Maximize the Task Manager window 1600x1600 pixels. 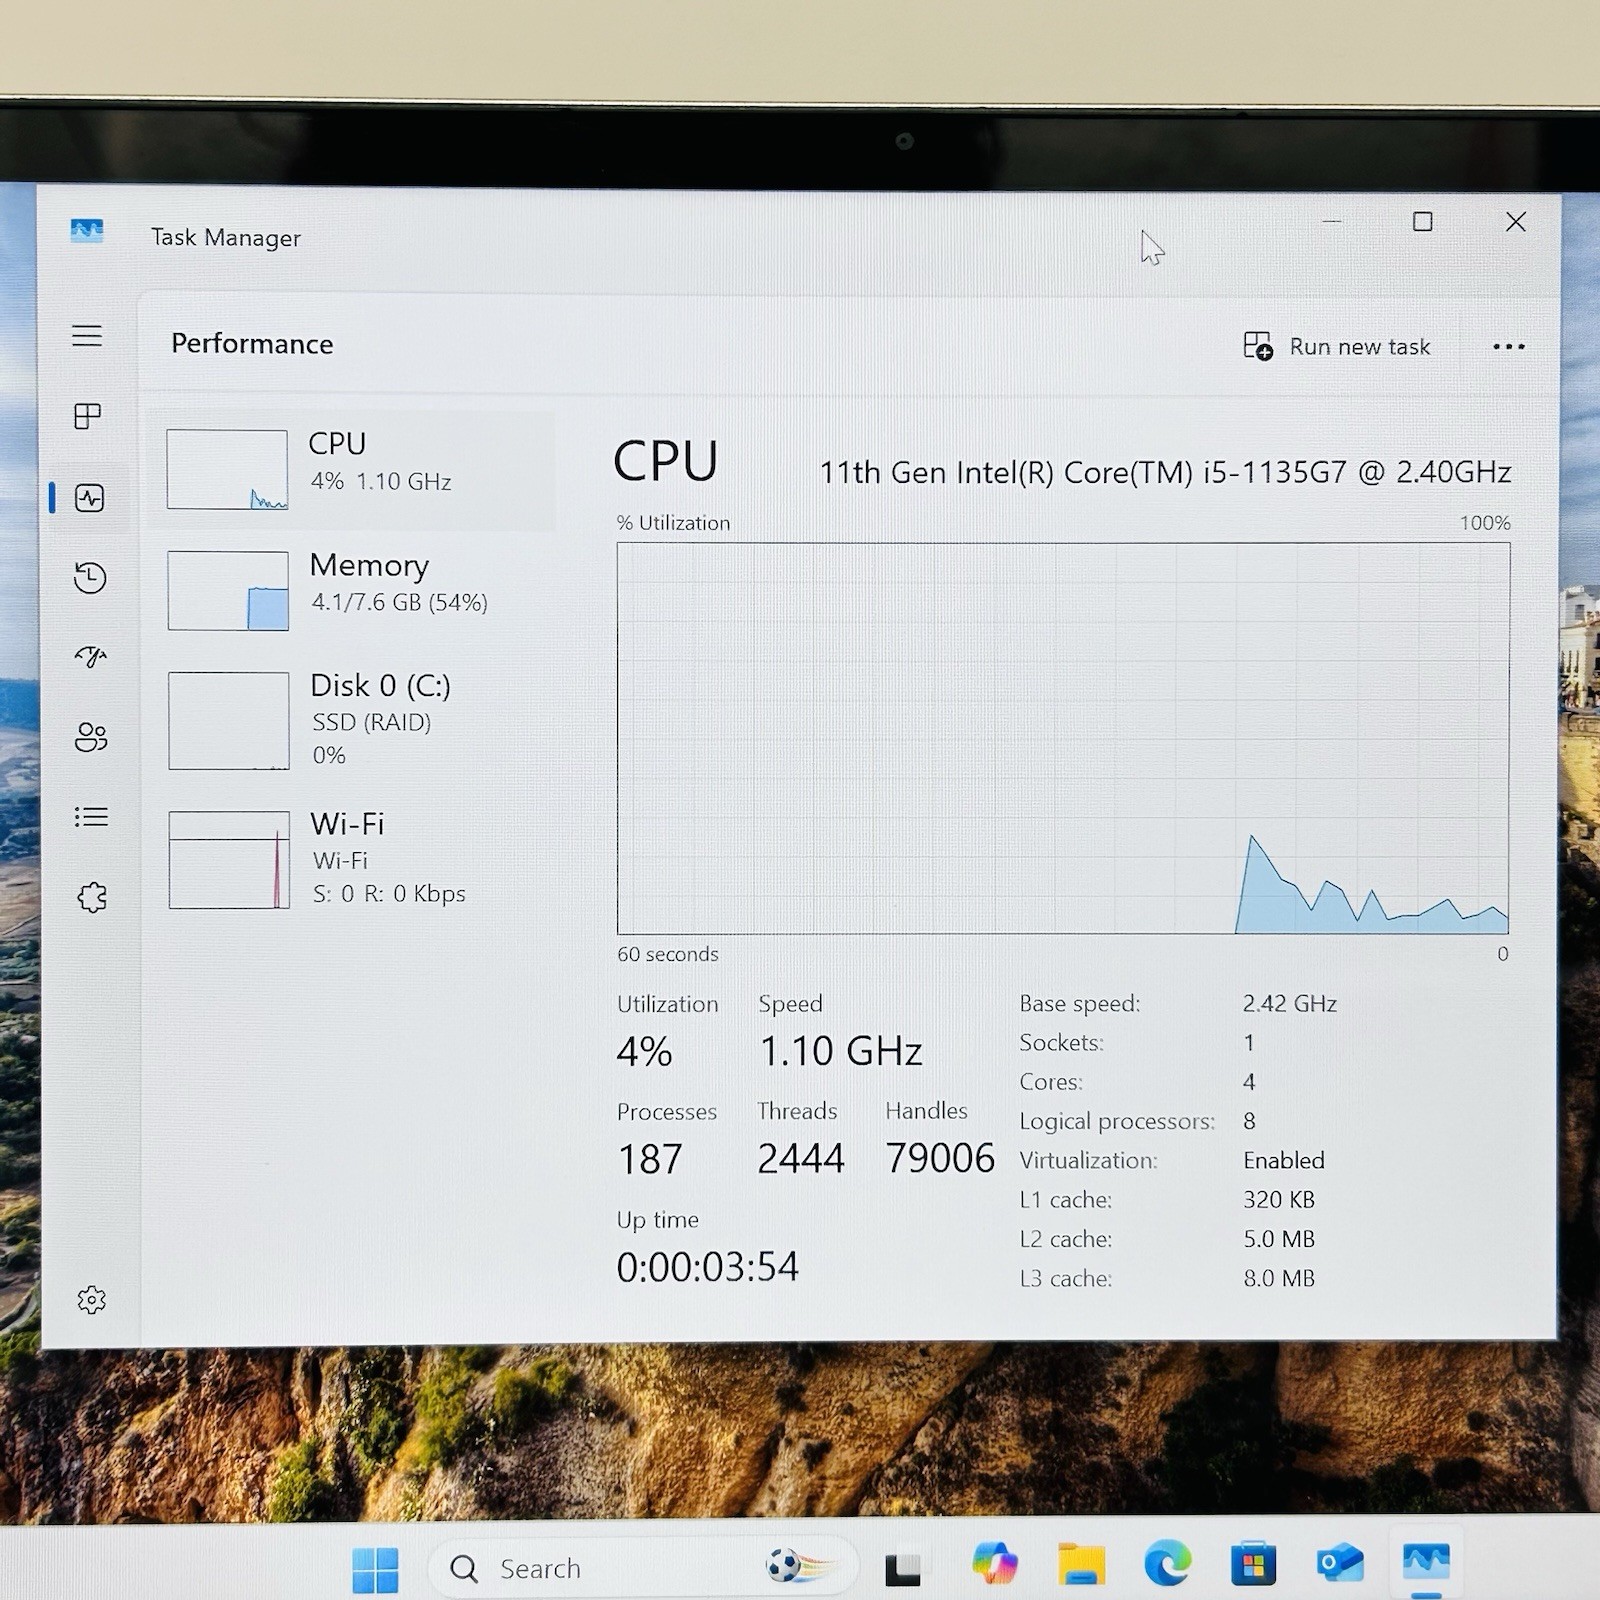(x=1422, y=221)
